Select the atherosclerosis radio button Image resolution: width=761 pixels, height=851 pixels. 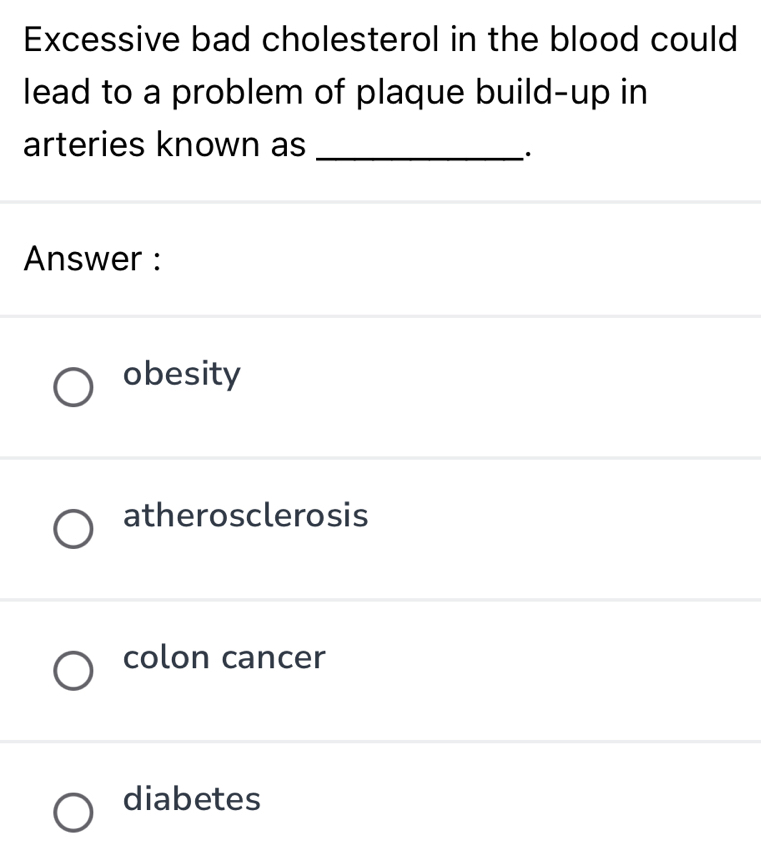coord(72,529)
